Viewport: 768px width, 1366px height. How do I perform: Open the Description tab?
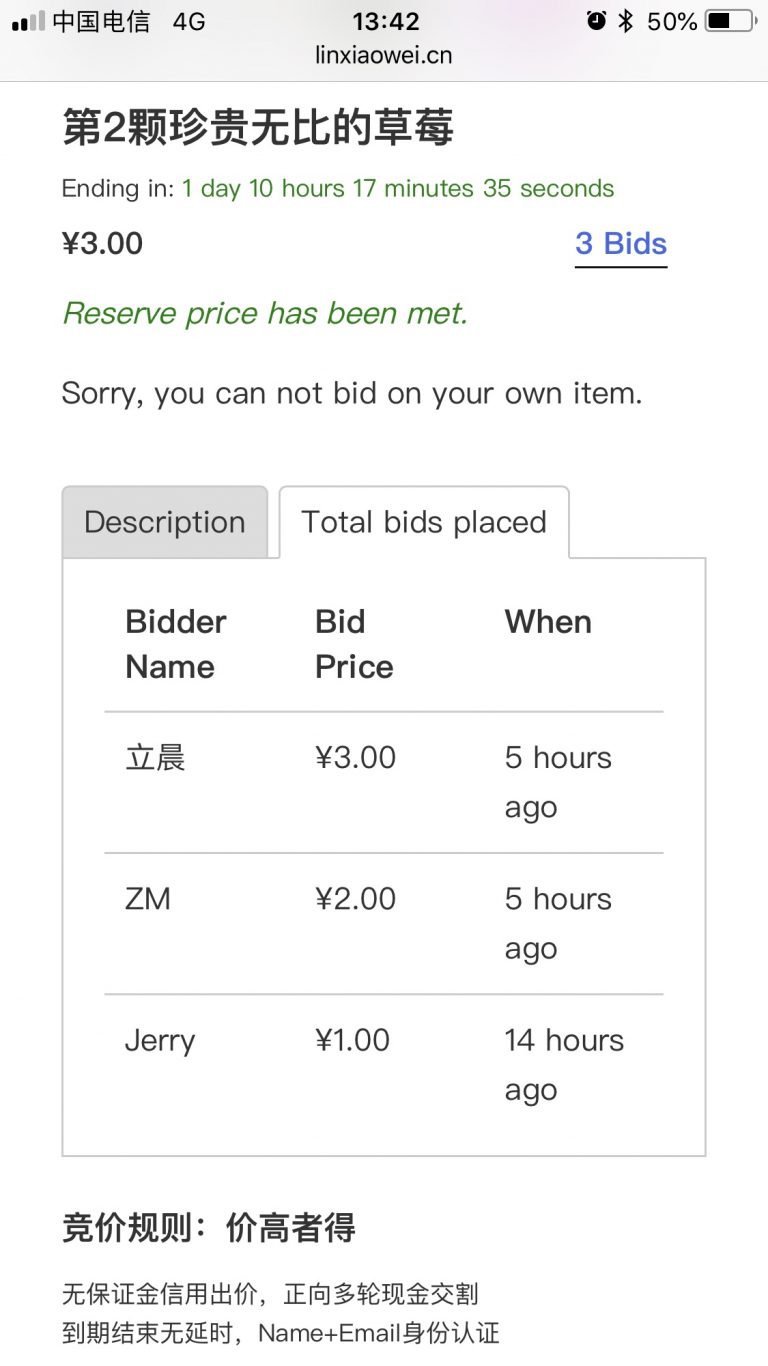[165, 522]
